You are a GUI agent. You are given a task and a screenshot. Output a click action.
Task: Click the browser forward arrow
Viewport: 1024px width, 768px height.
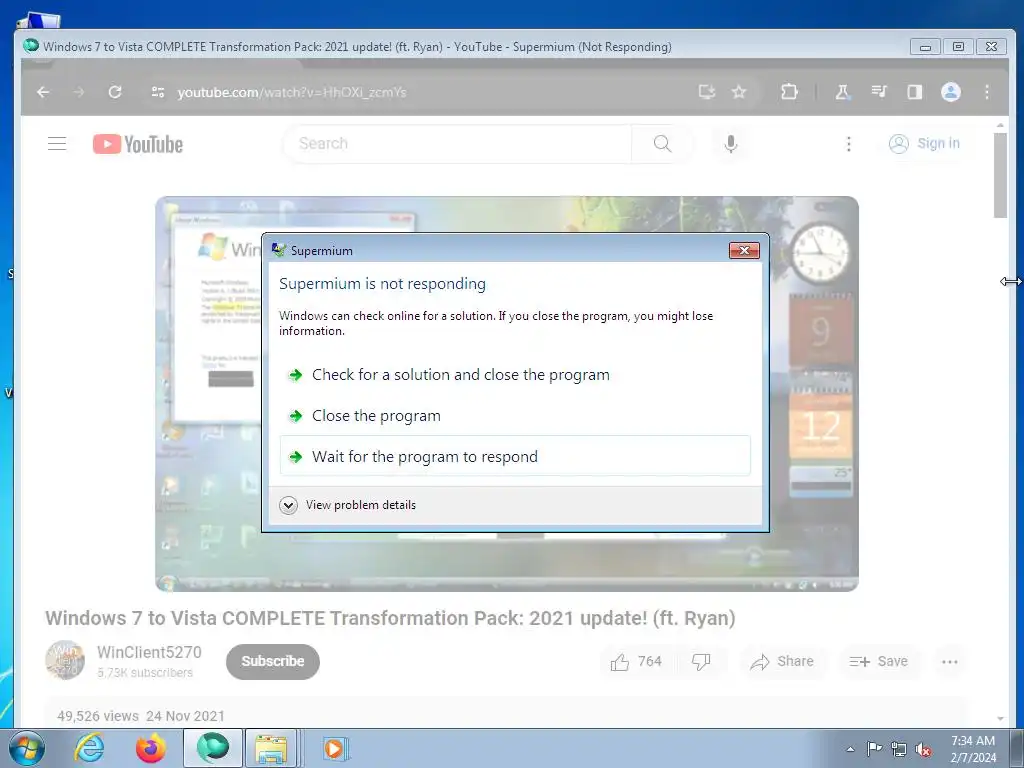click(x=79, y=92)
